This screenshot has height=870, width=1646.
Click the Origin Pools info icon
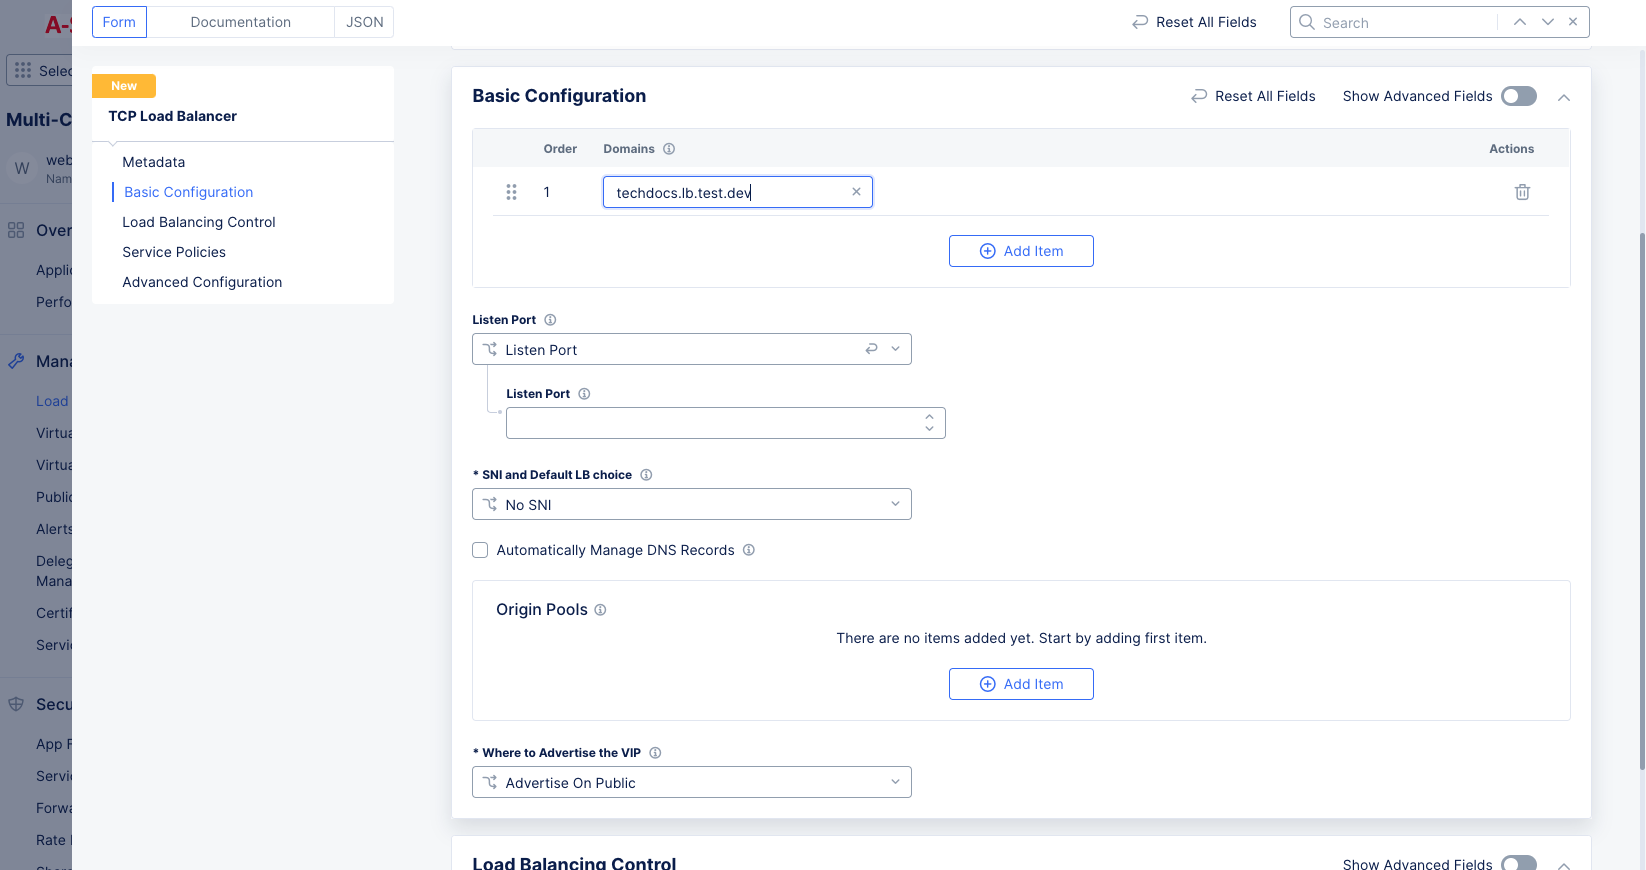(600, 610)
